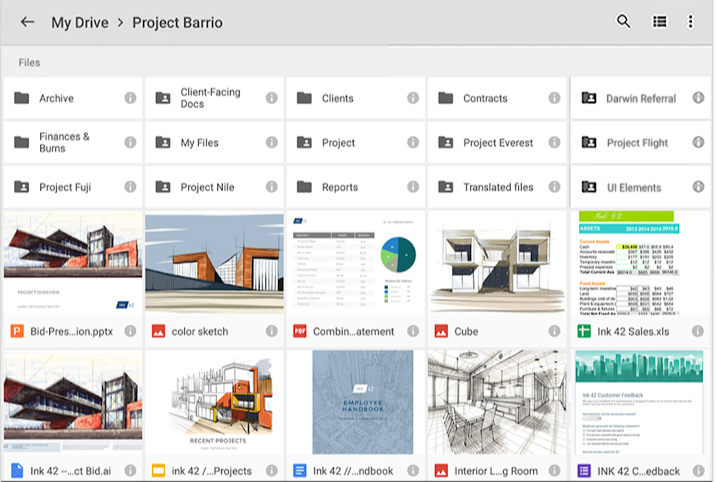
Task: Open the Clients folder
Action: click(x=356, y=98)
